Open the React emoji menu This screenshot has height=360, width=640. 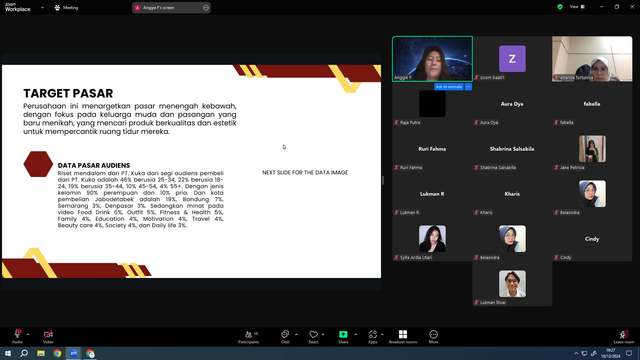(x=313, y=337)
